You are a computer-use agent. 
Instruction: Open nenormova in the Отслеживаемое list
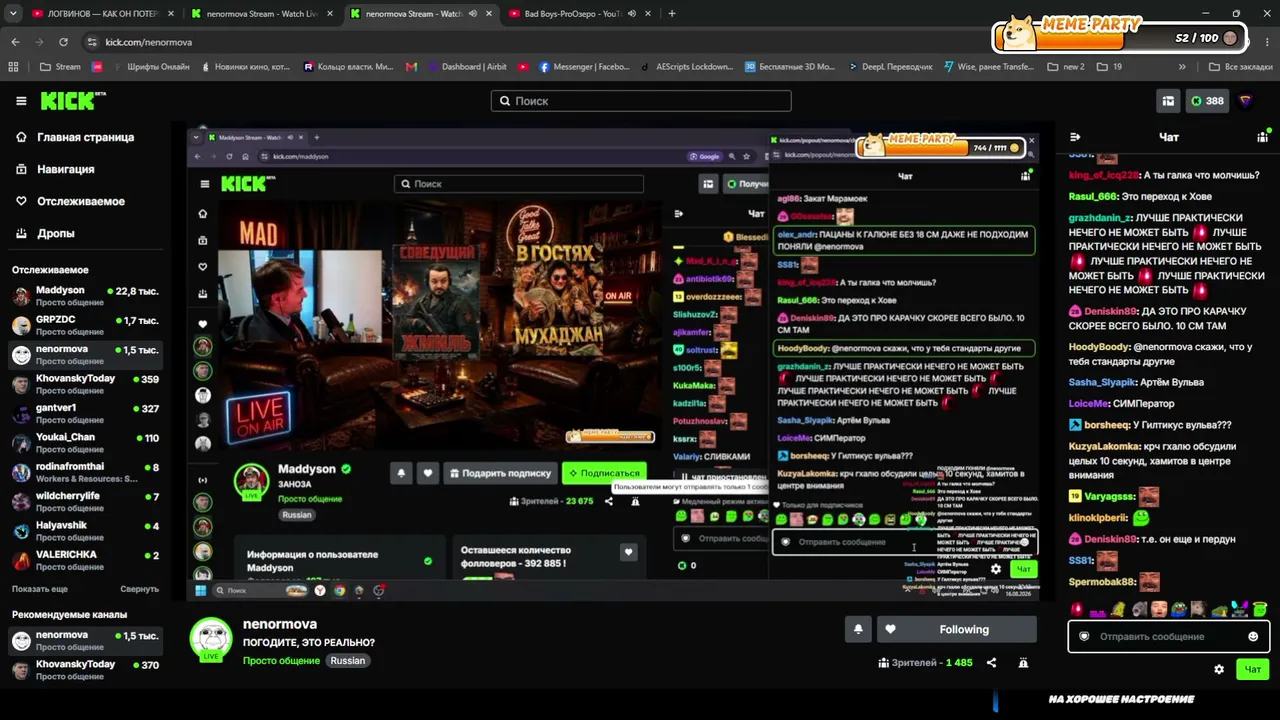click(x=85, y=355)
